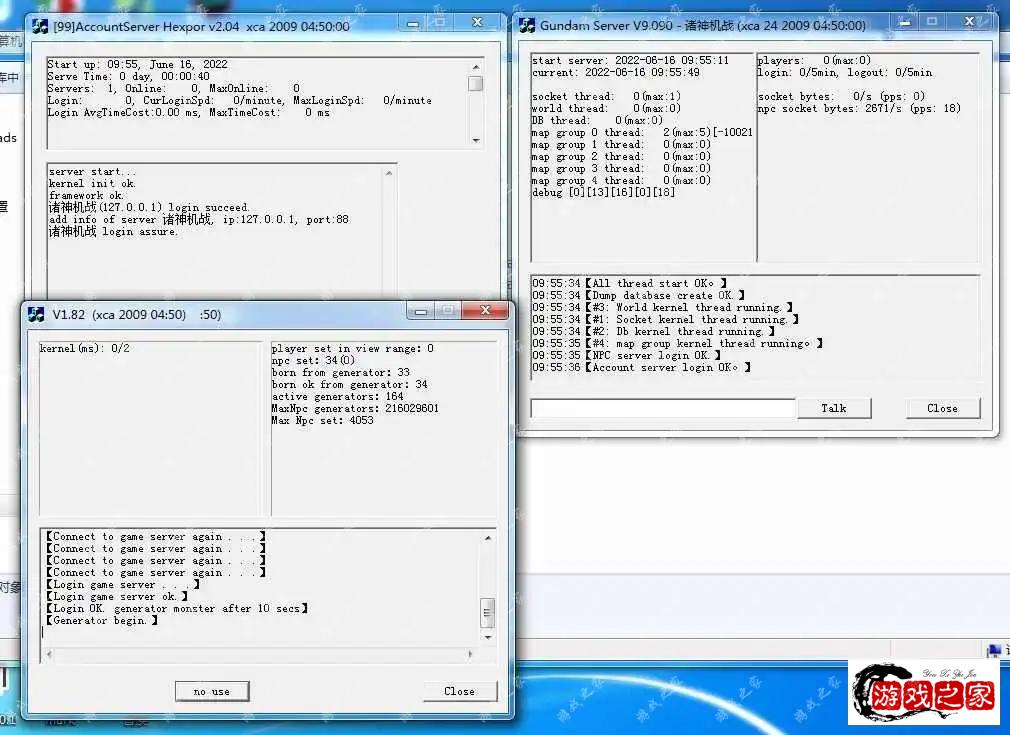Click Close button in V1.82 window
Viewport: 1010px width, 735px height.
(459, 691)
